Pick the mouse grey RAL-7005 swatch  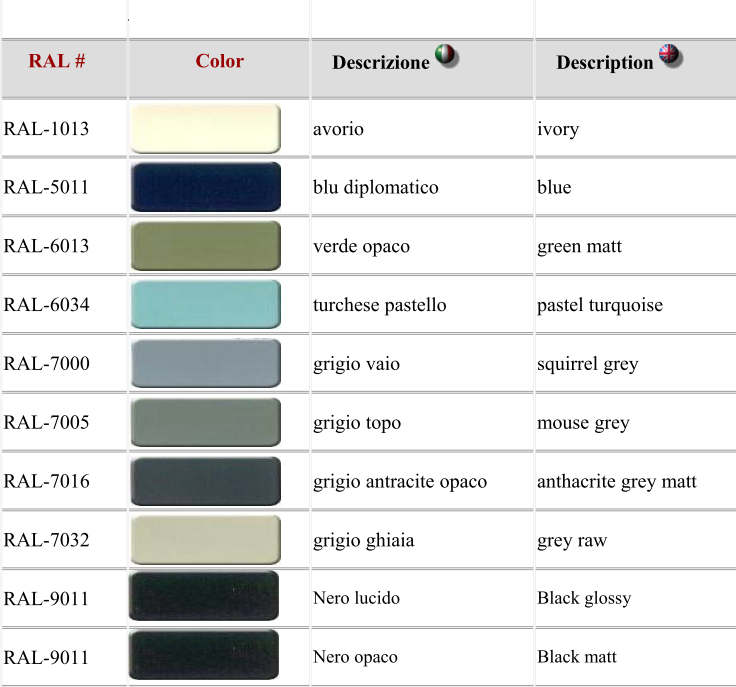(x=206, y=422)
